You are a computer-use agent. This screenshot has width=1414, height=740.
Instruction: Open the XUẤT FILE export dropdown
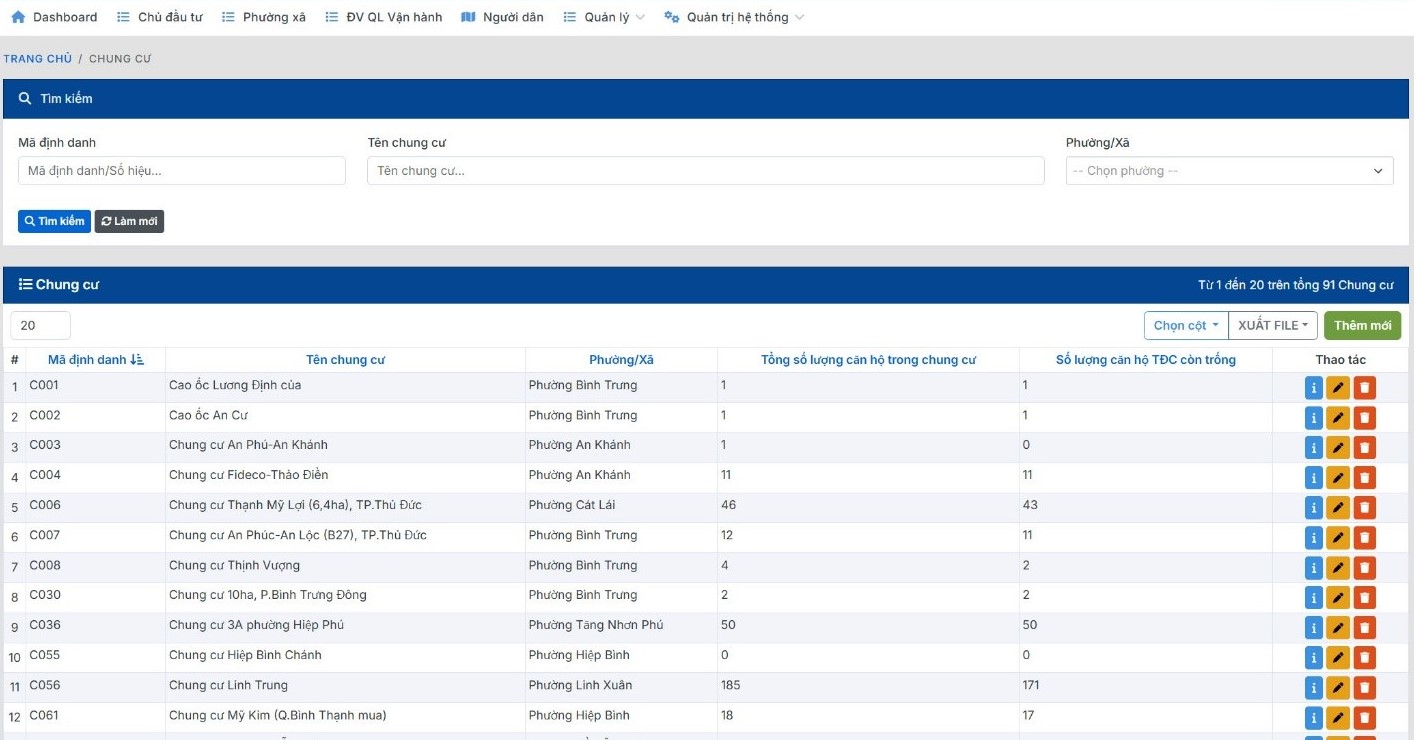1273,325
